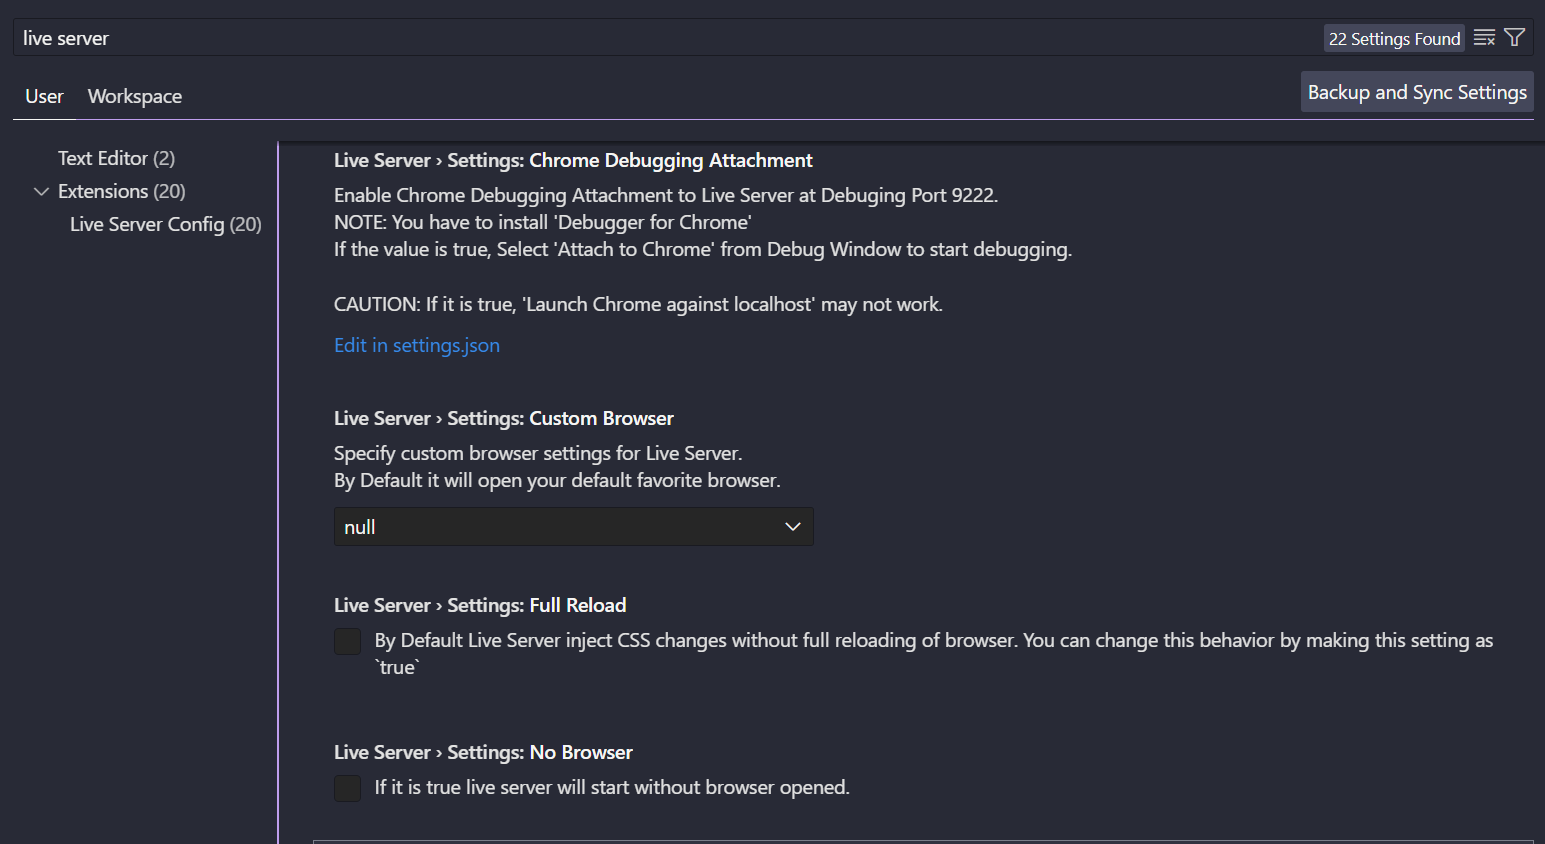Image resolution: width=1545 pixels, height=844 pixels.
Task: Click the 22 Settings Found badge
Action: (x=1394, y=38)
